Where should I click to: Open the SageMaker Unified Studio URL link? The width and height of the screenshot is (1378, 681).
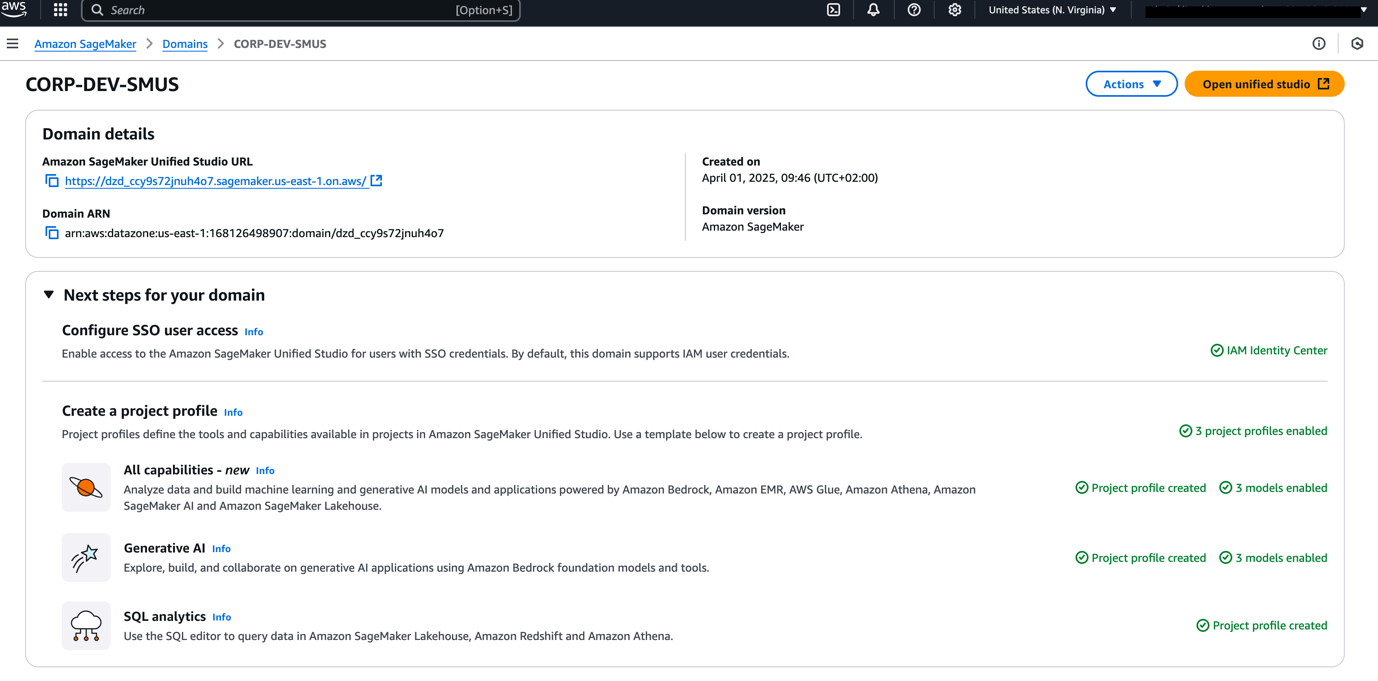point(215,181)
